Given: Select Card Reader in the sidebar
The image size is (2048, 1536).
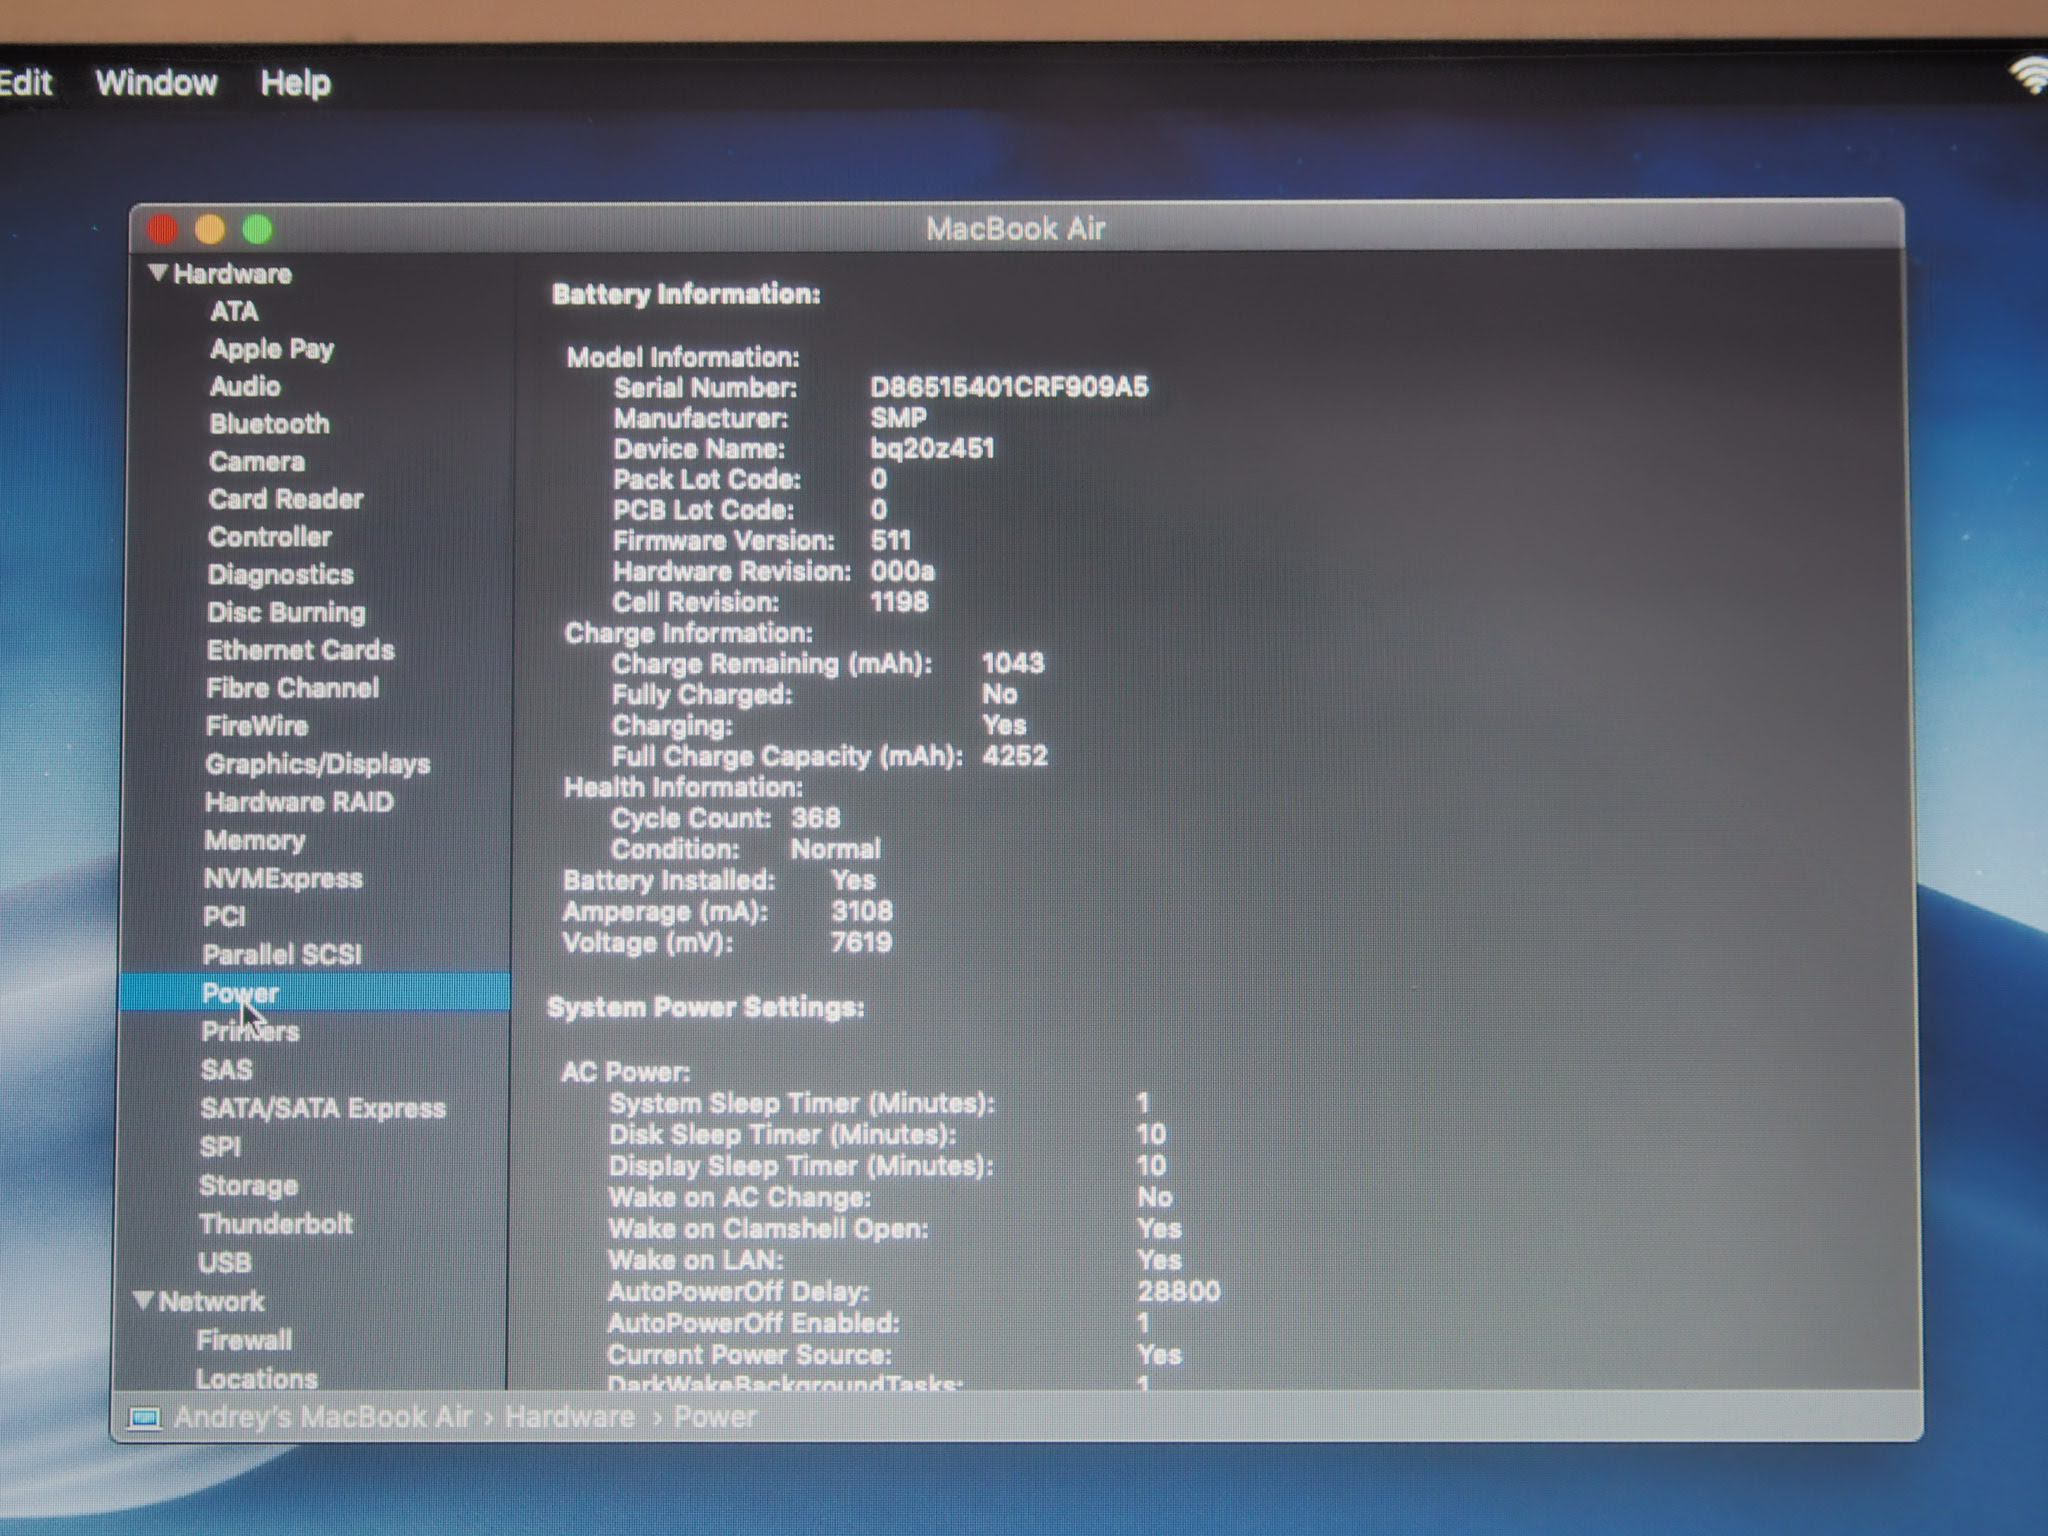Looking at the screenshot, I should [285, 499].
